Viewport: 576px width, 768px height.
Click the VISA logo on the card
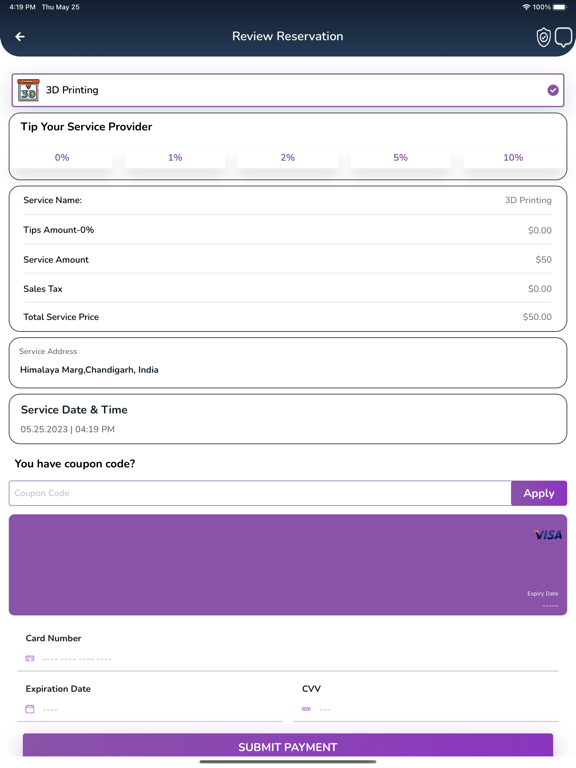coord(548,535)
